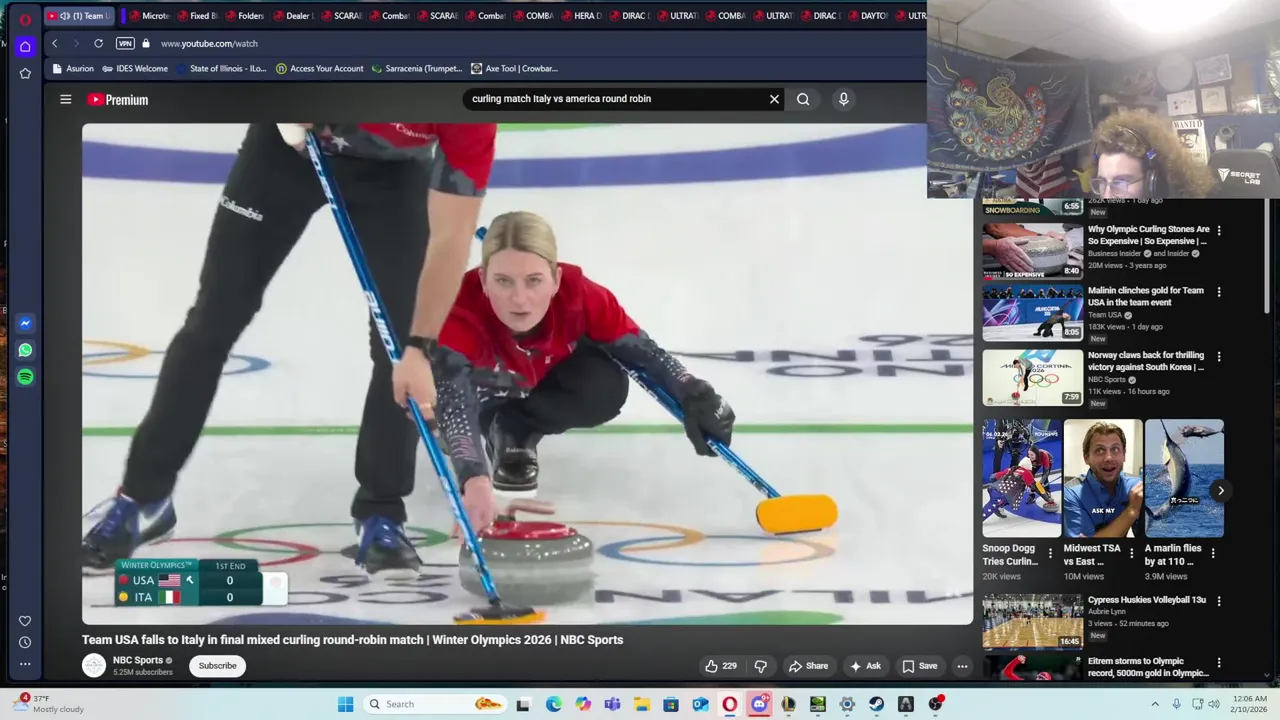Toggle Opera VPN badge in address bar

click(125, 43)
